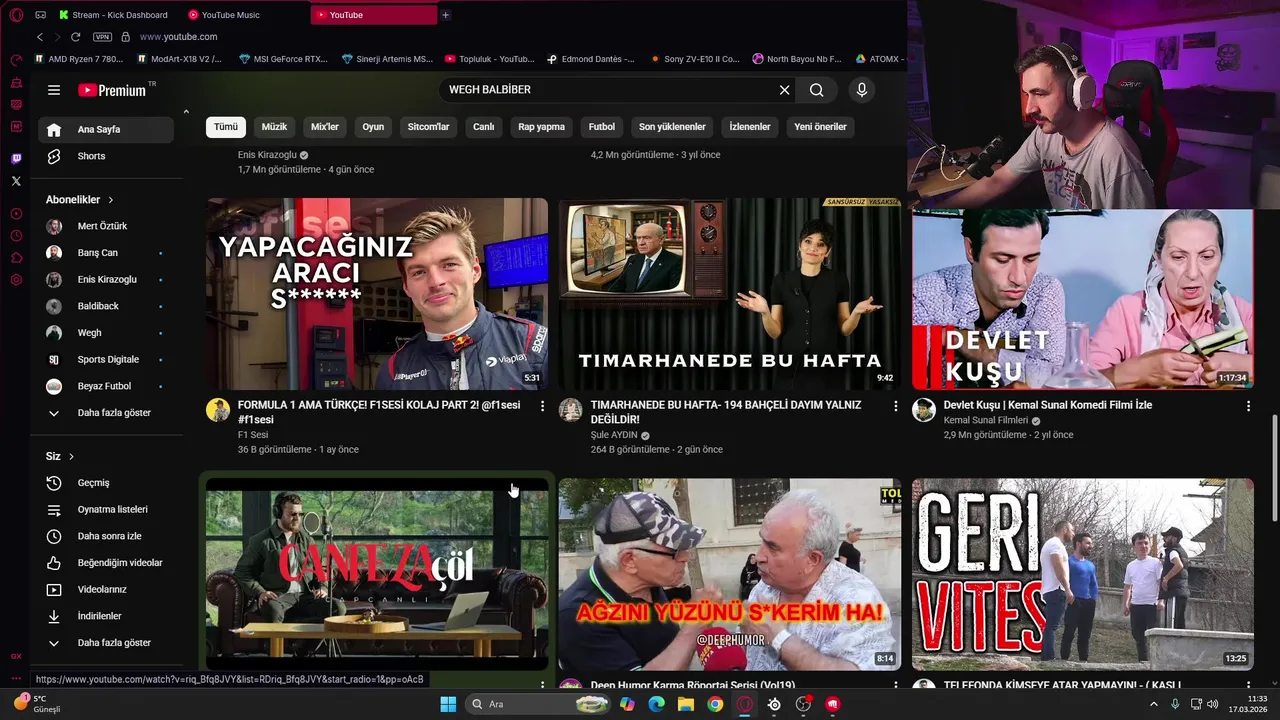Select the Tümü filter chip
The height and width of the screenshot is (720, 1280).
[226, 127]
